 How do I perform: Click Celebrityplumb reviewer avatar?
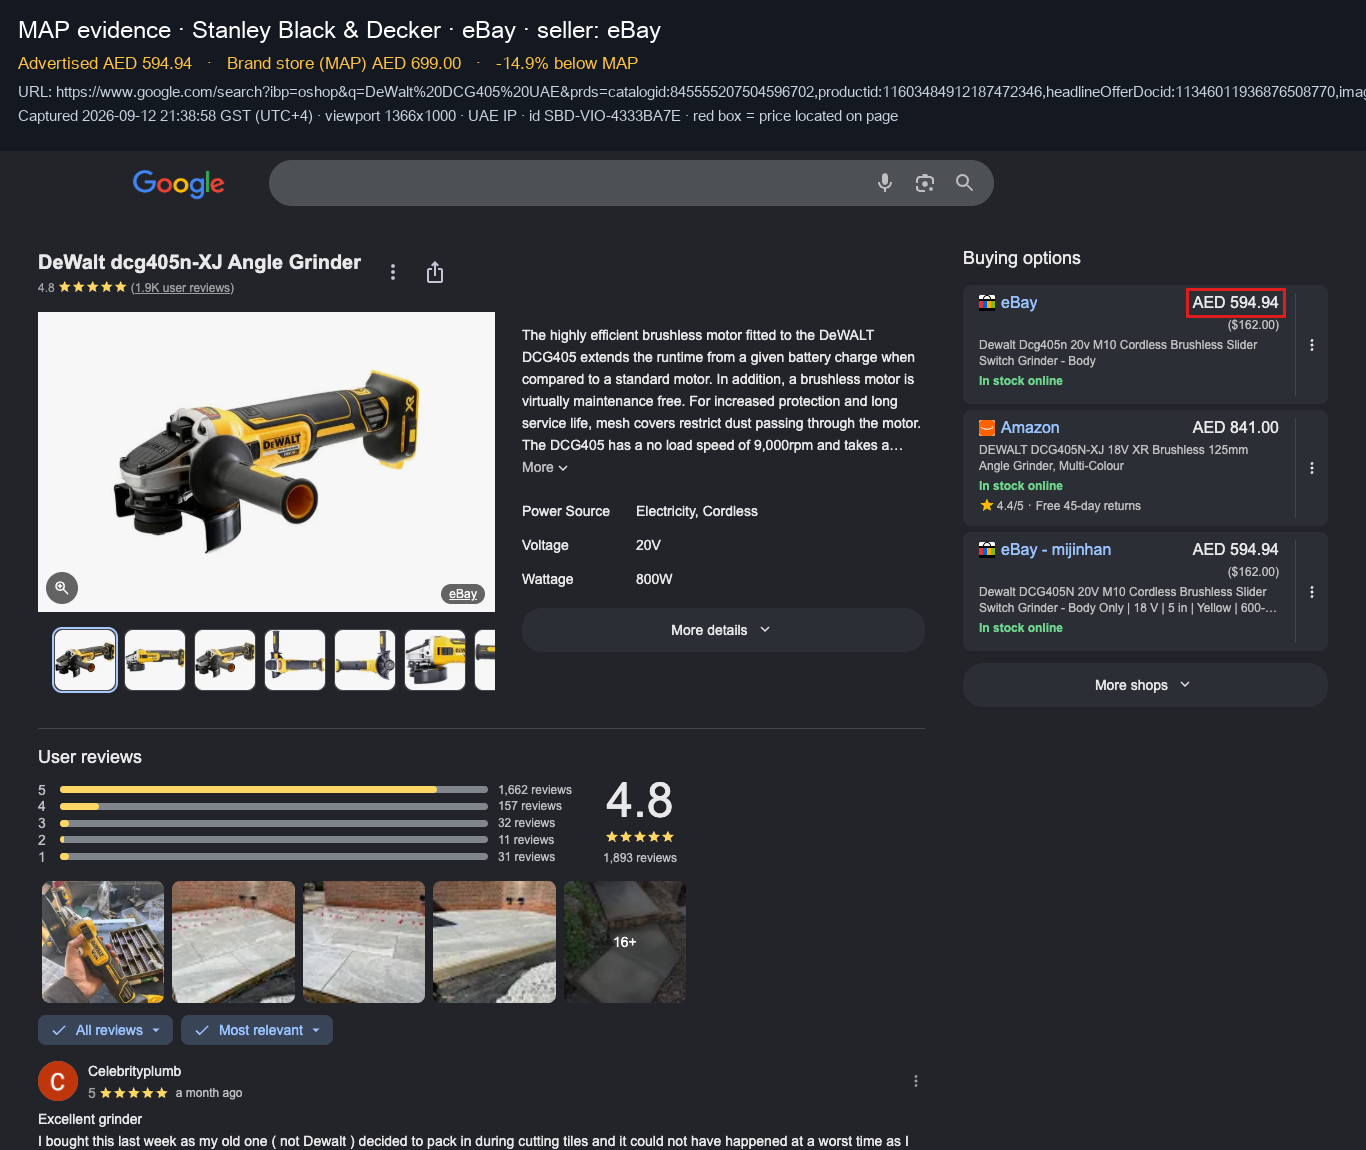coord(58,1081)
